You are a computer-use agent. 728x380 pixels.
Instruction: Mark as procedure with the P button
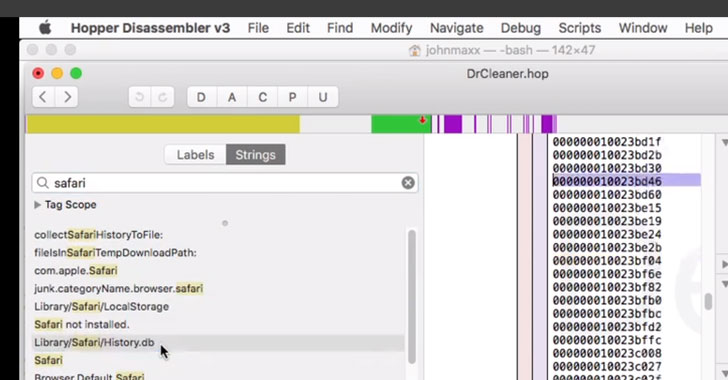(292, 97)
